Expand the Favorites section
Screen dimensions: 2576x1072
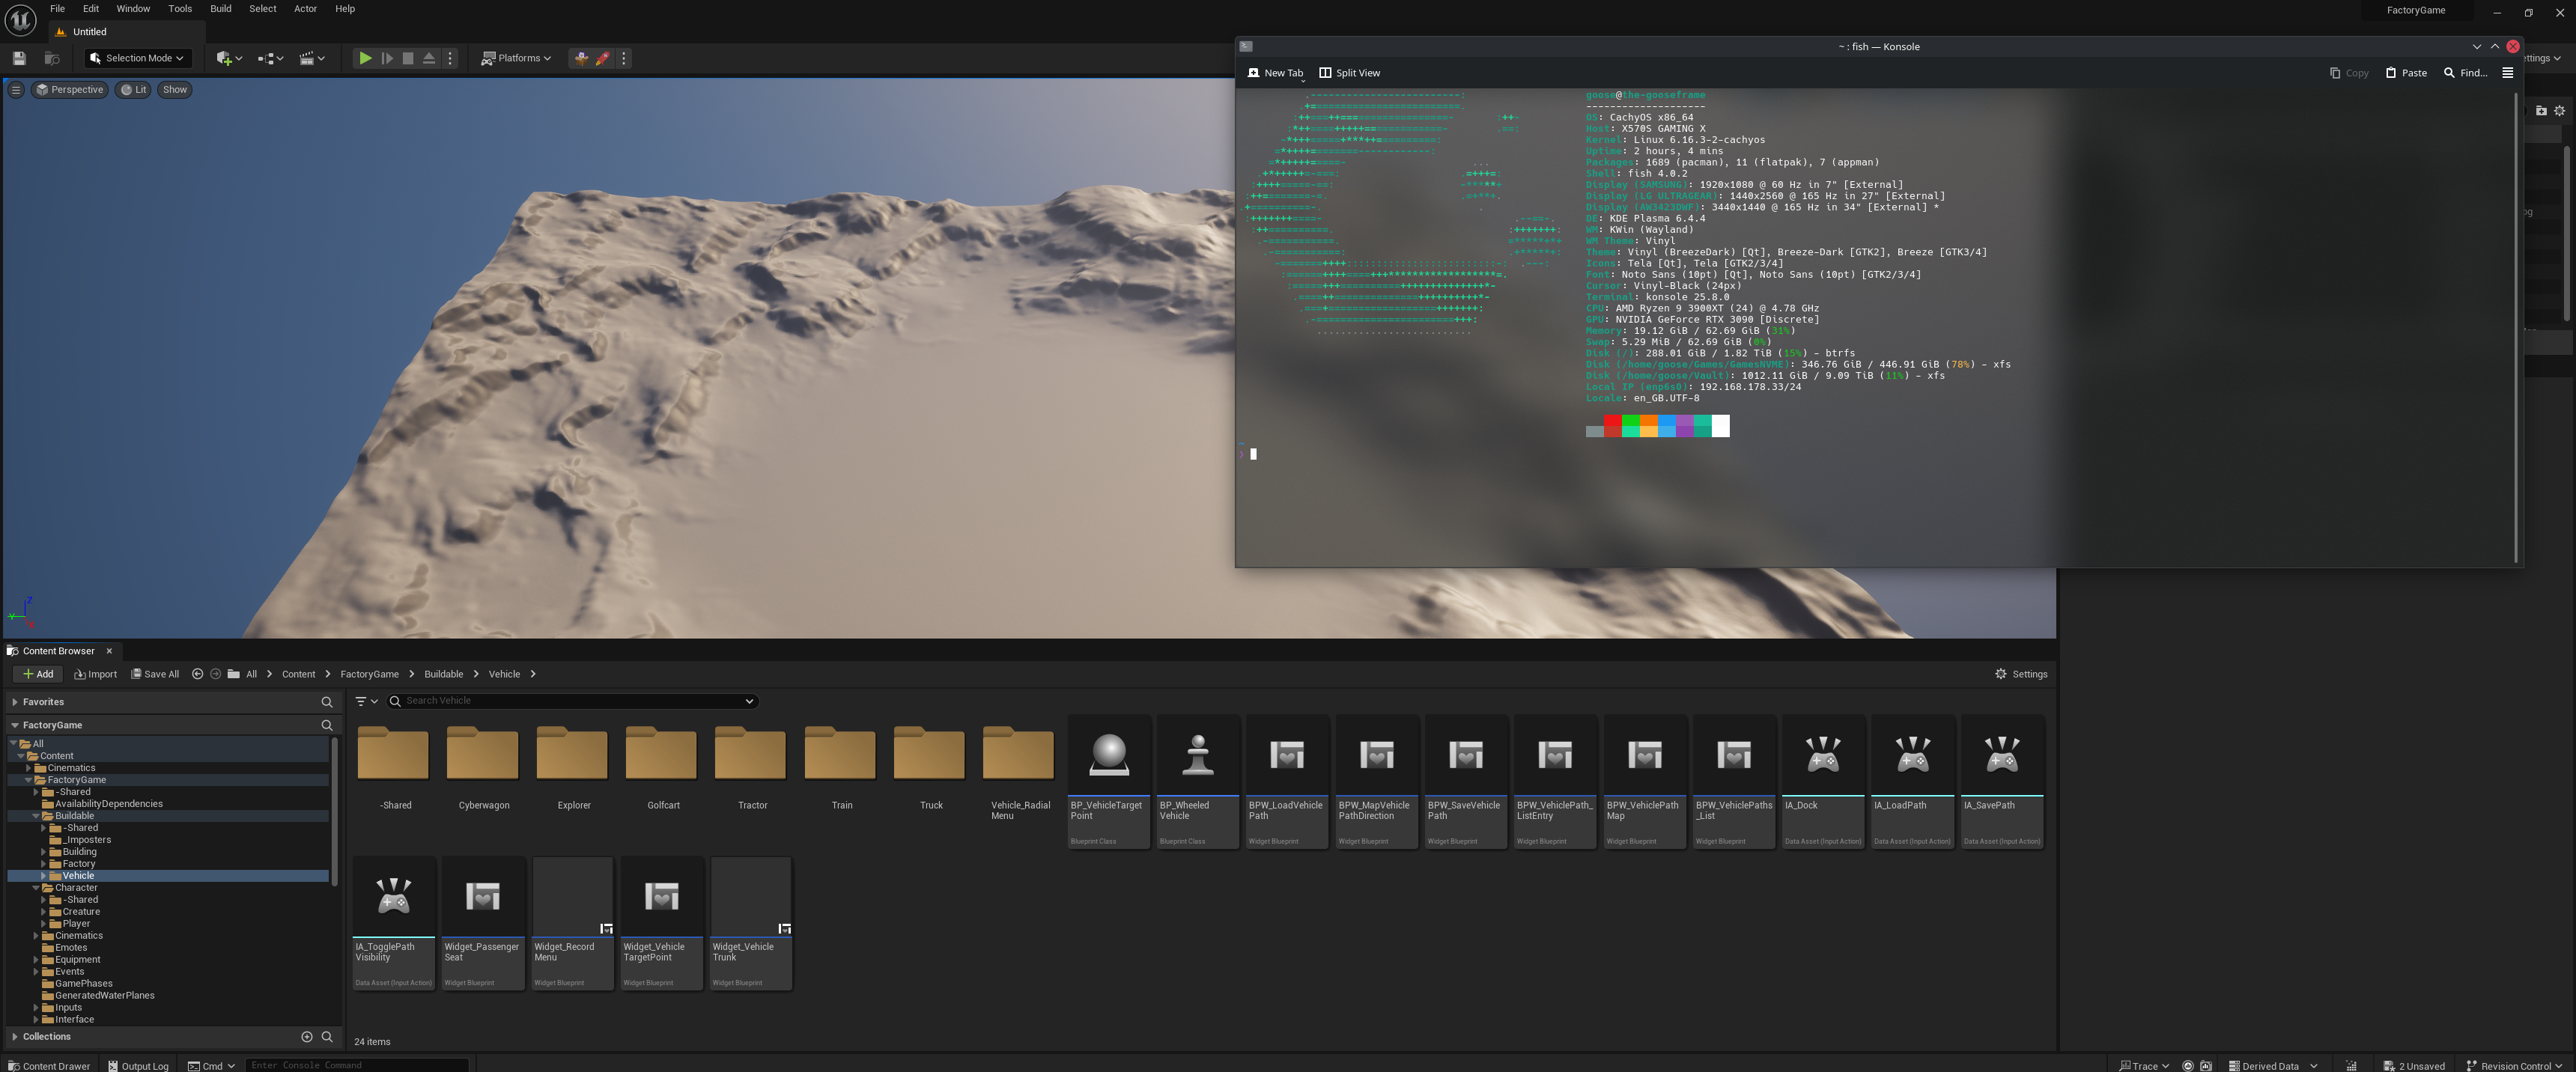point(15,702)
